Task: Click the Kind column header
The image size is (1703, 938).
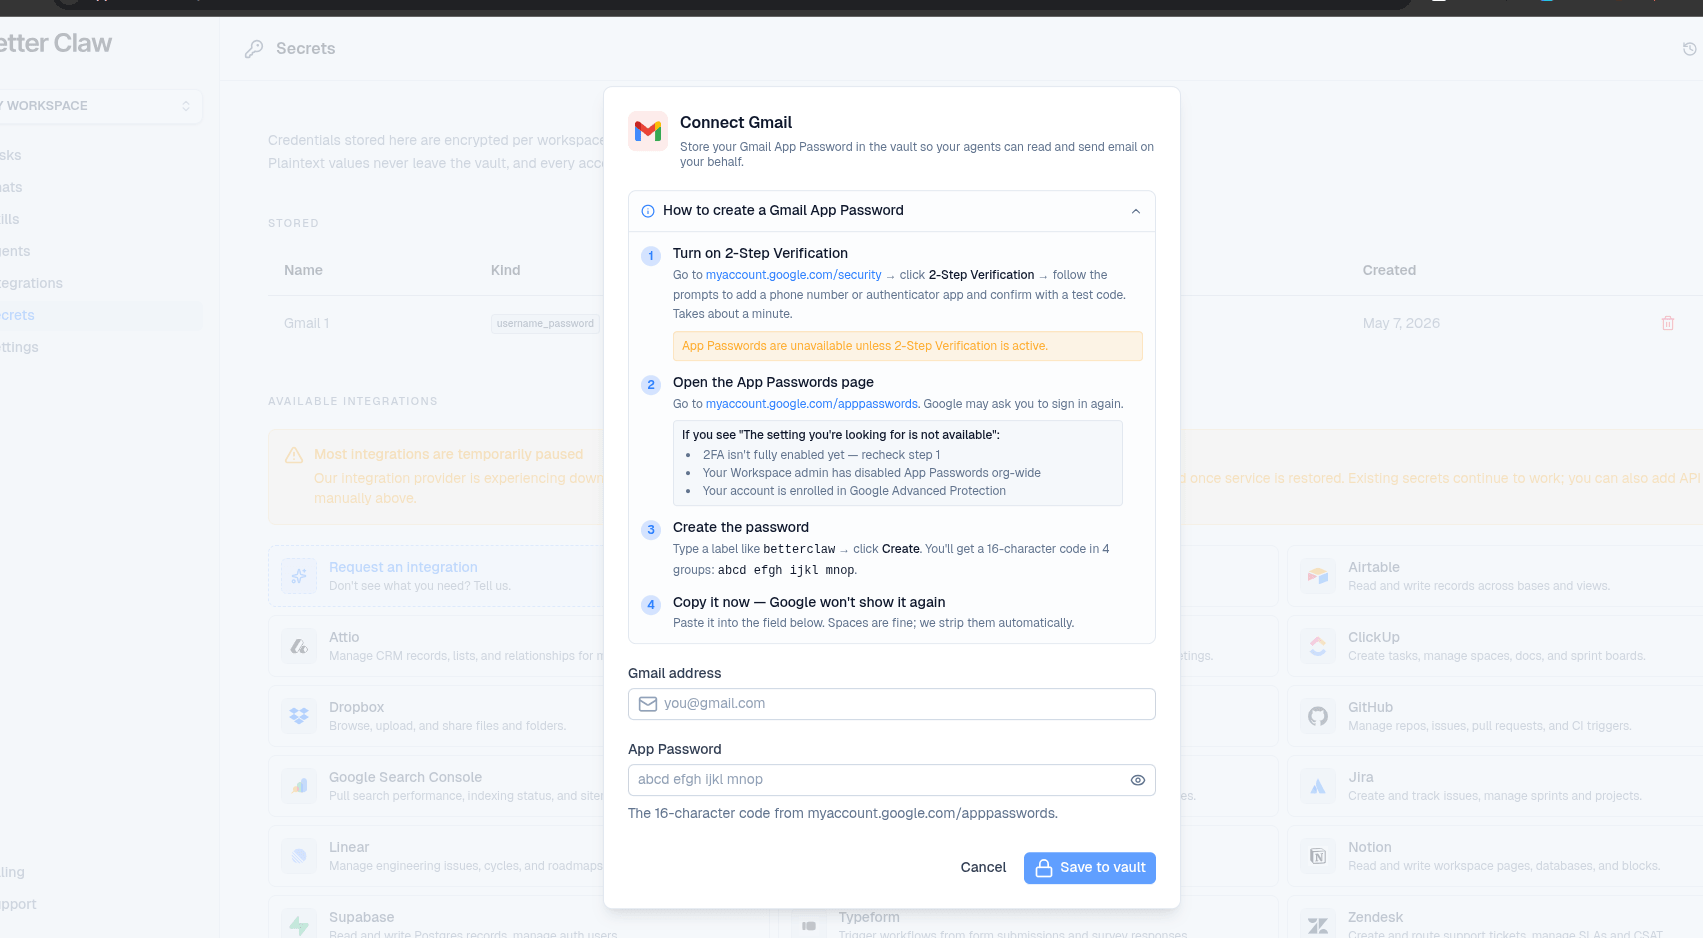Action: (x=505, y=270)
